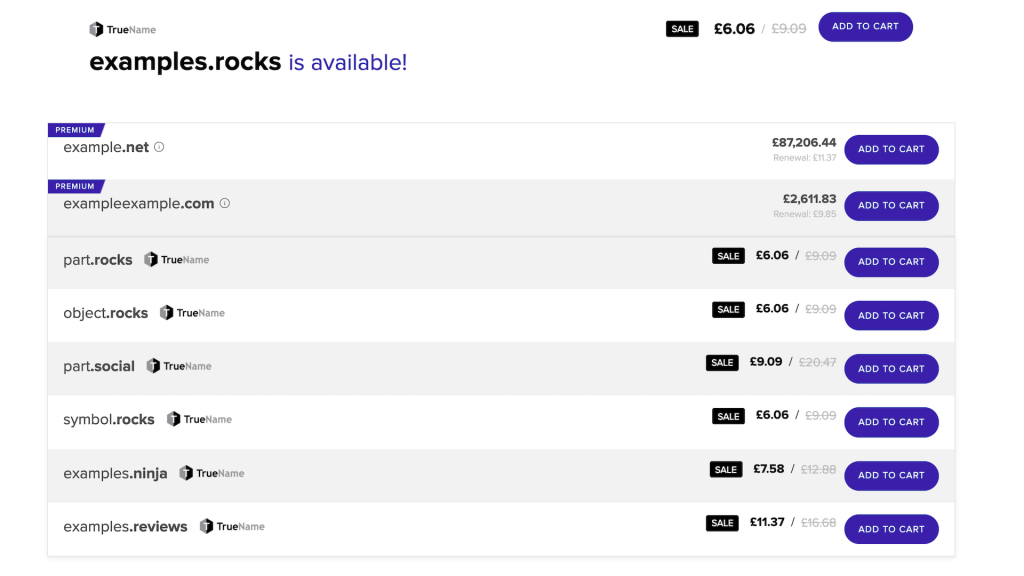Image resolution: width=1024 pixels, height=576 pixels.
Task: Click the TrueName logo beside object.rocks
Action: [x=193, y=313]
